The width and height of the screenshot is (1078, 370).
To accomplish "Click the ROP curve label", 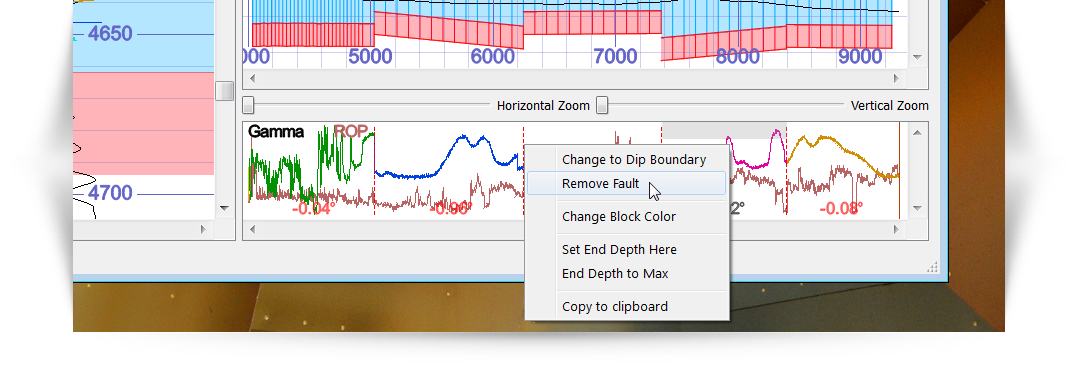I will click(x=351, y=131).
